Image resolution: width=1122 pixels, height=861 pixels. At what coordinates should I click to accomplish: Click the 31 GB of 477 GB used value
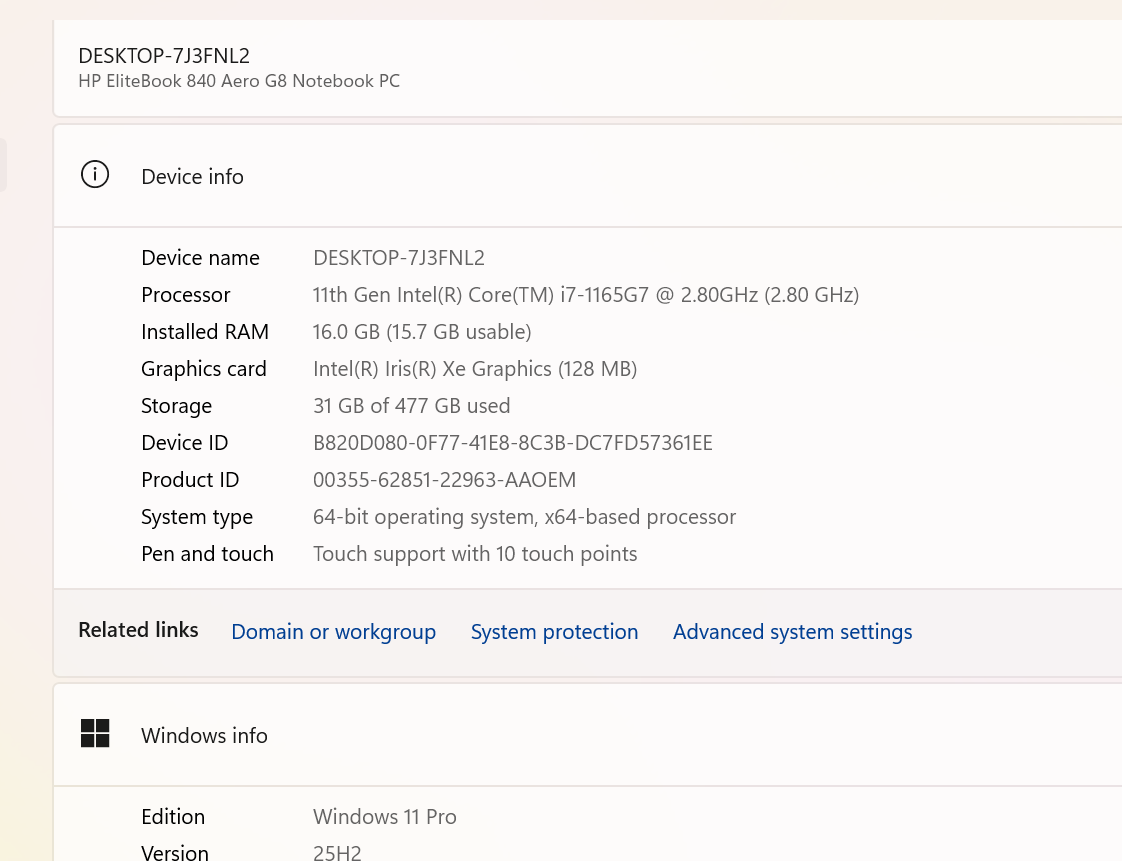pos(411,406)
